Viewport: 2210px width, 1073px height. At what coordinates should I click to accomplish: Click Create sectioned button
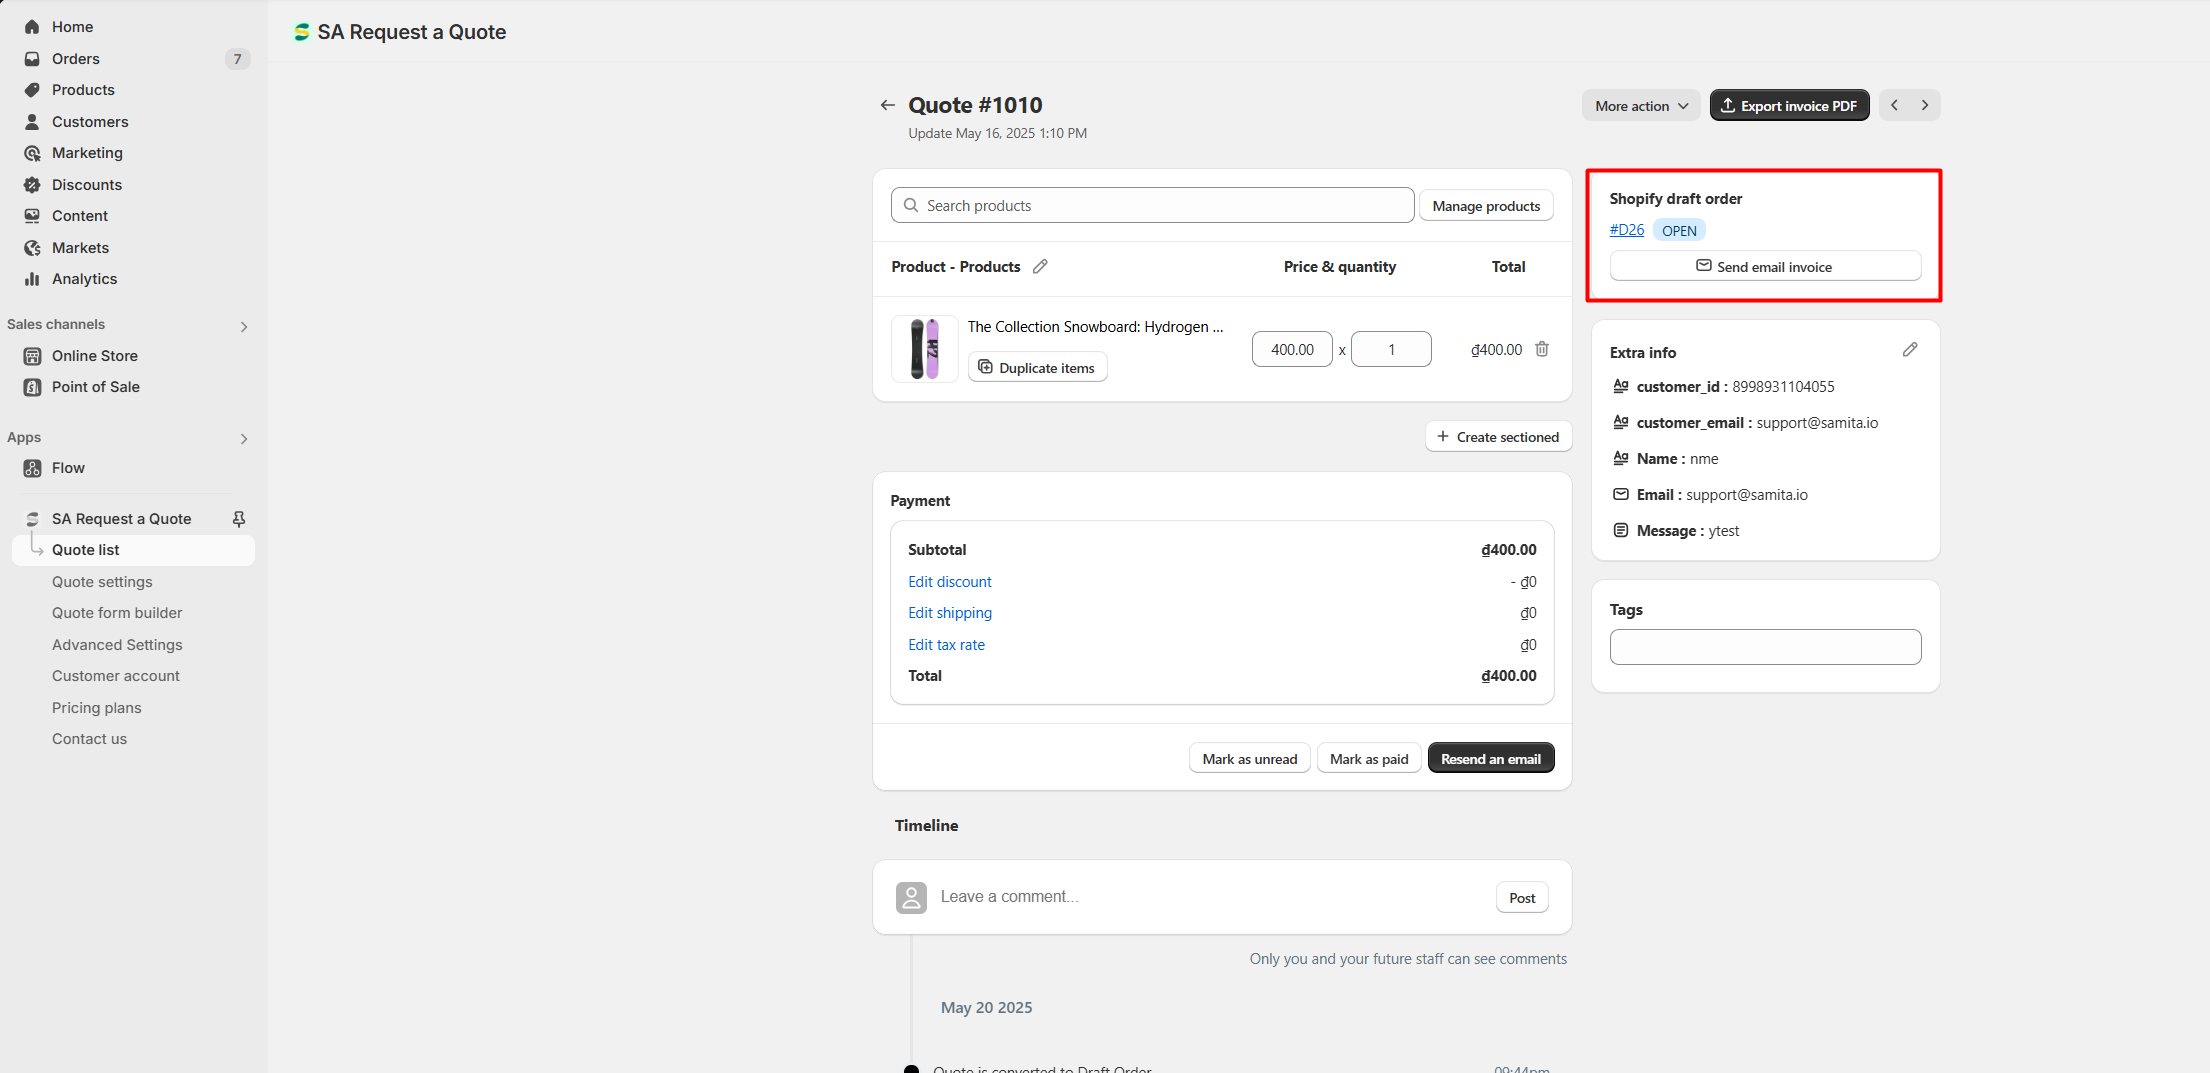click(x=1498, y=437)
